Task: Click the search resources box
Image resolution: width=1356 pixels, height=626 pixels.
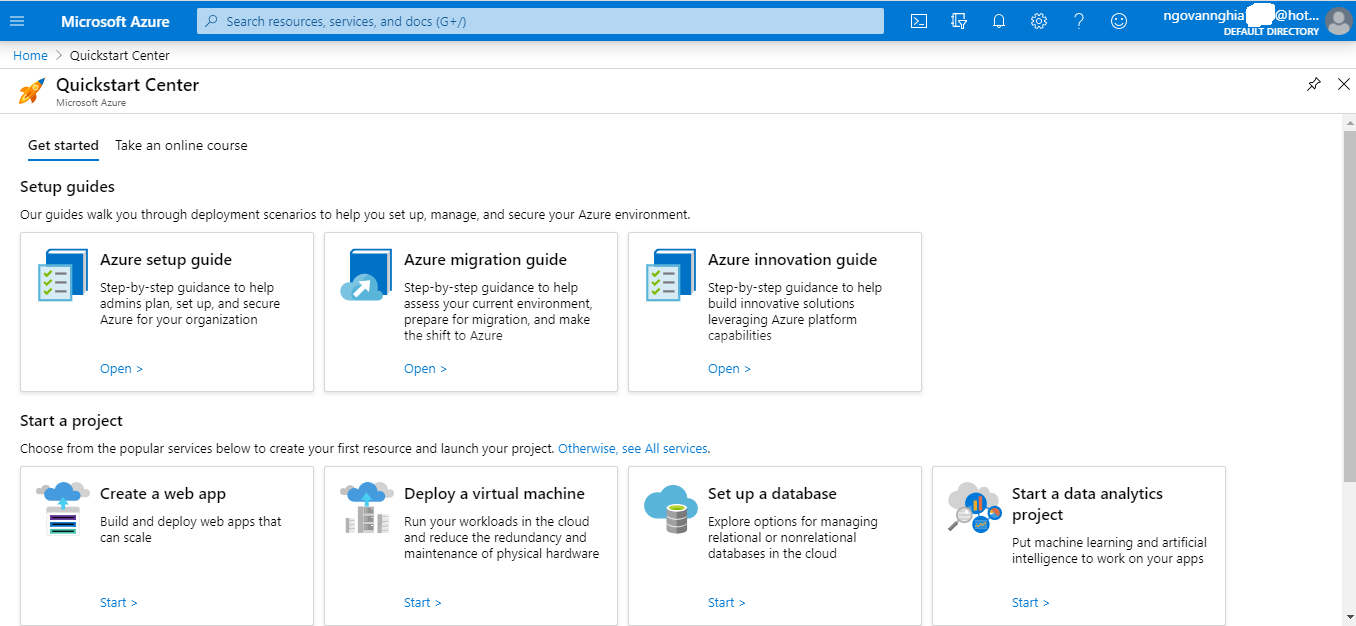Action: (540, 21)
